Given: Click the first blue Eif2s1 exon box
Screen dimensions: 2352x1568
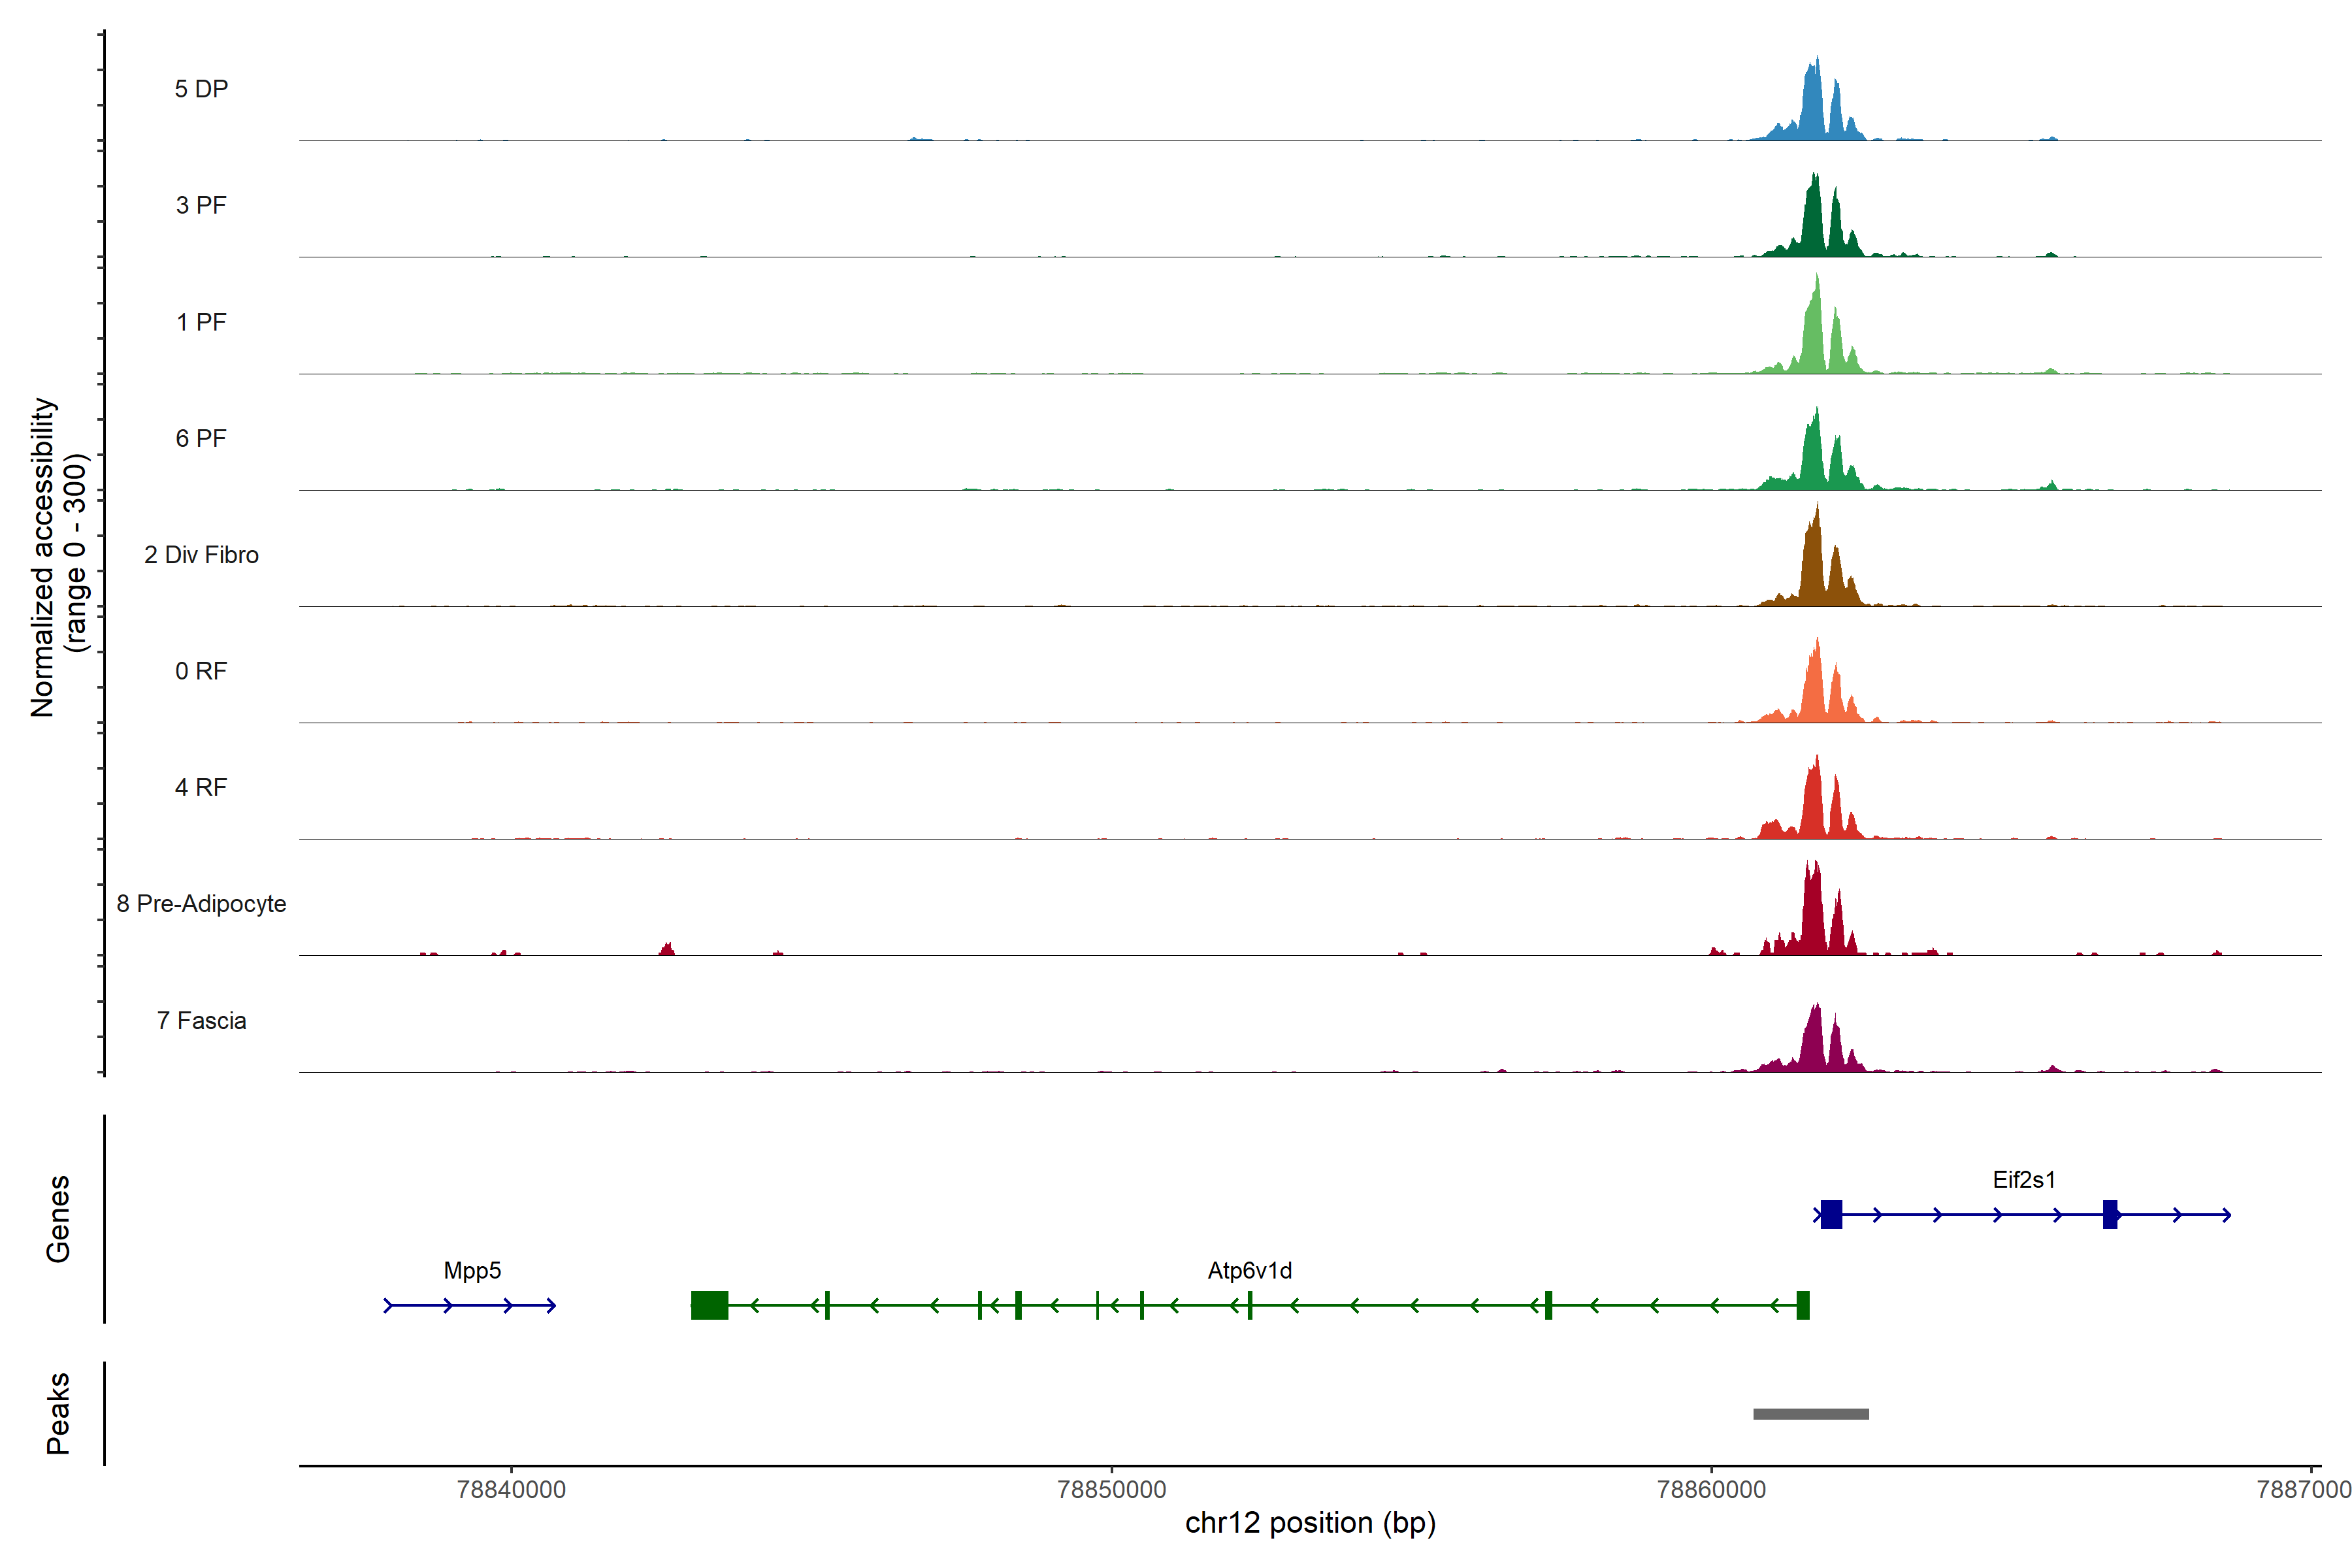Looking at the screenshot, I should click(x=1831, y=1214).
